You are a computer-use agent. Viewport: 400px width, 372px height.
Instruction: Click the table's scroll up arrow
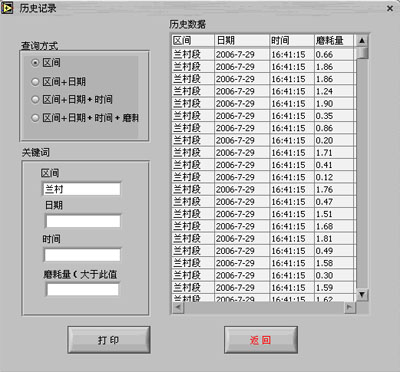click(x=362, y=41)
